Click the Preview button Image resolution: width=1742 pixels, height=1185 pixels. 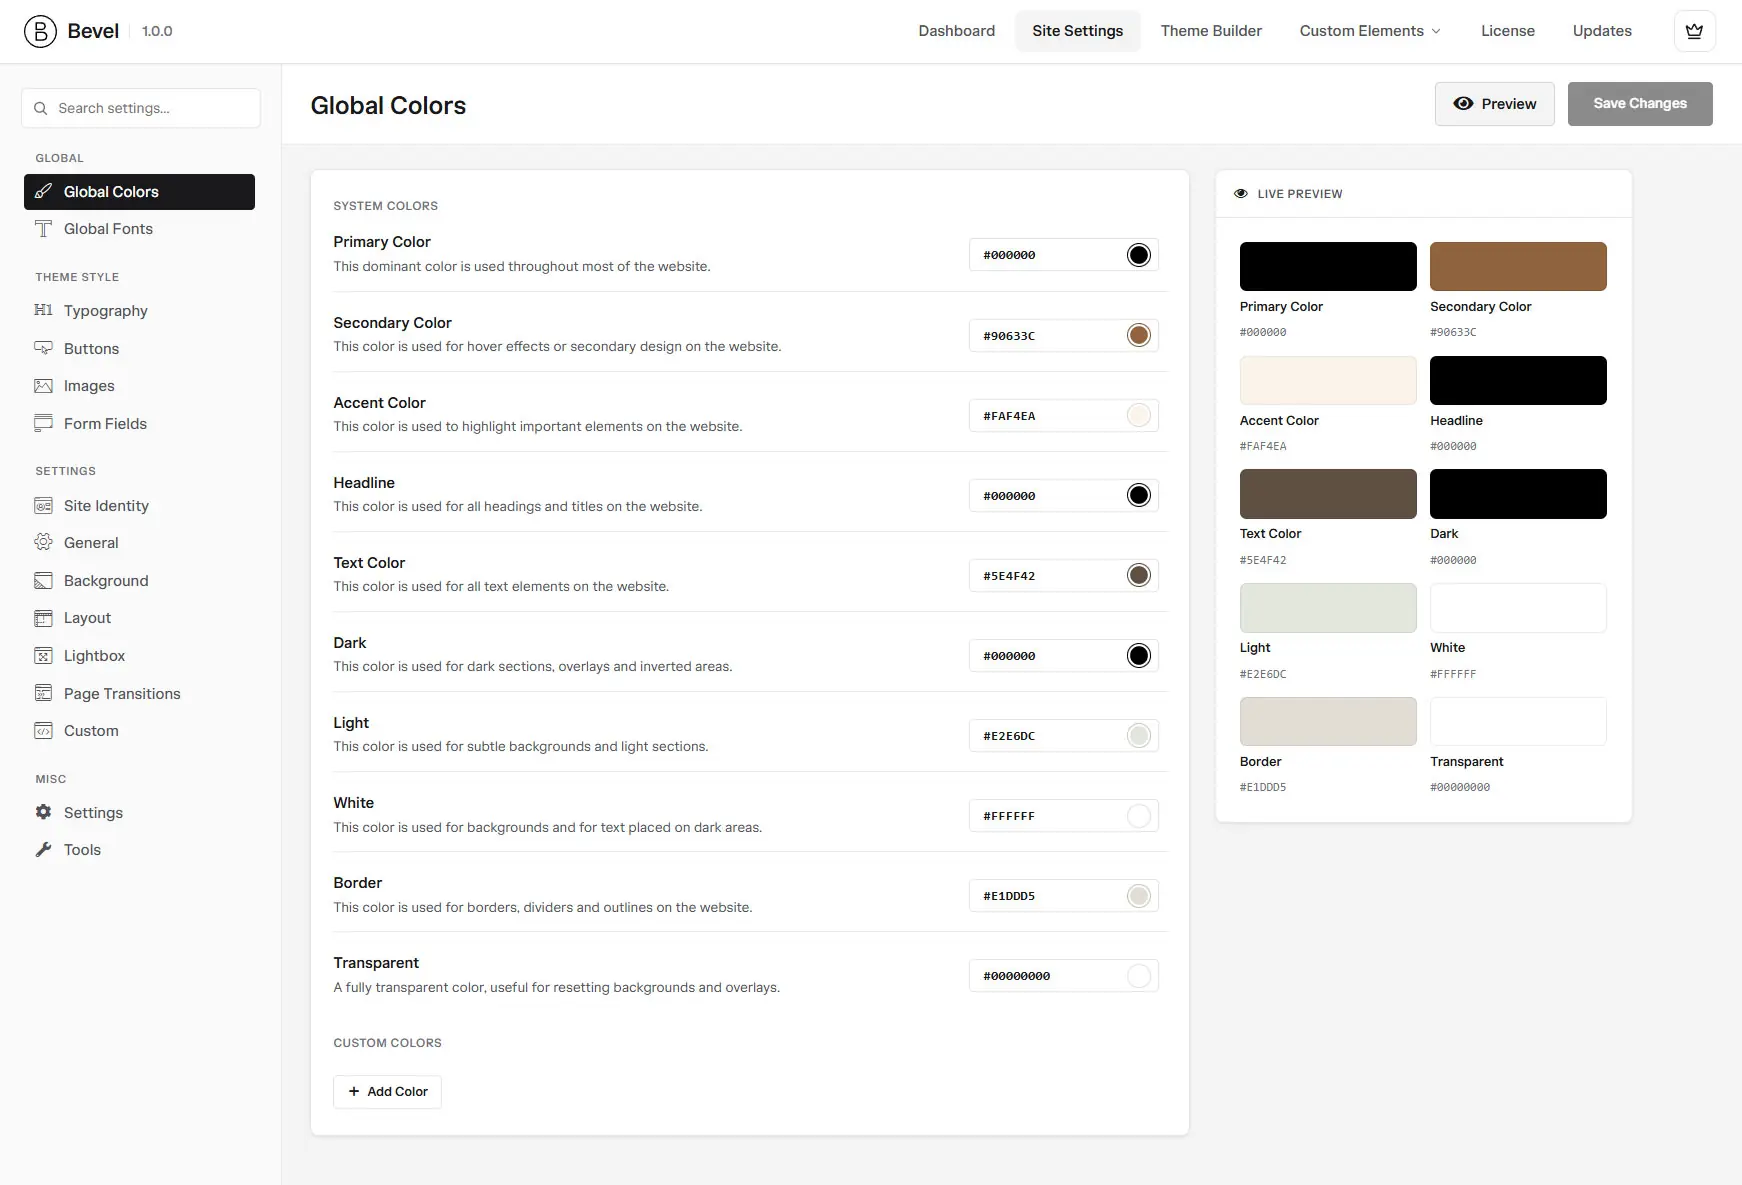click(1495, 104)
